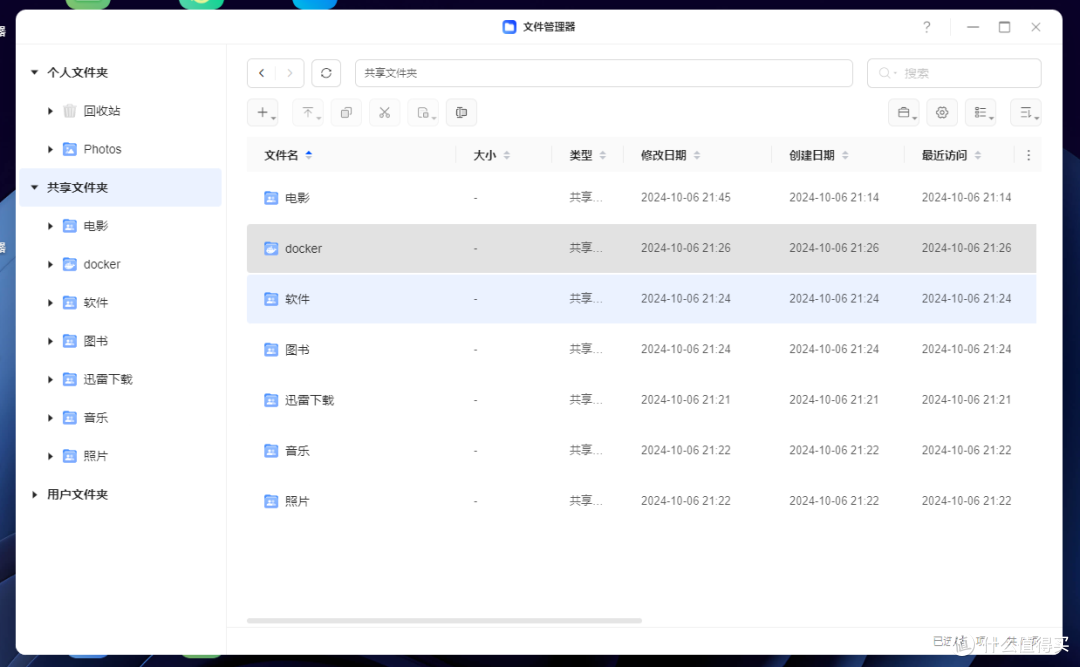Collapse the 个人文件夹 tree section
This screenshot has width=1080, height=667.
click(x=34, y=72)
